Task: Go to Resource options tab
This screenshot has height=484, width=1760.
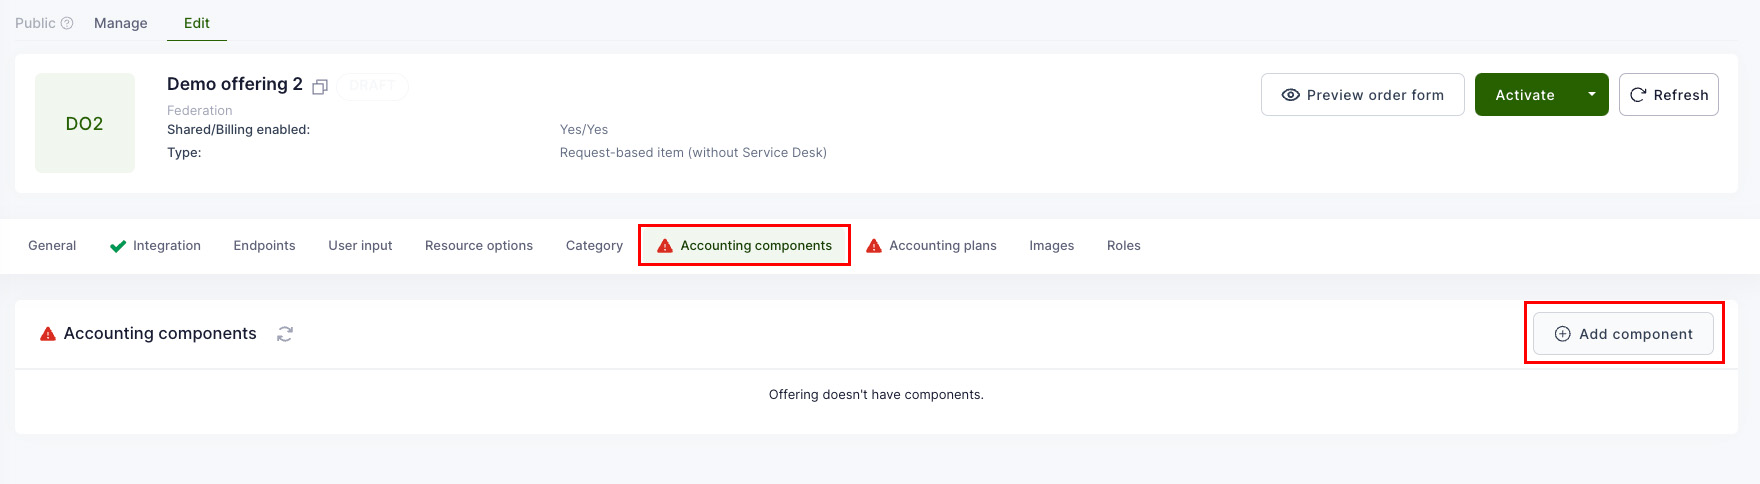Action: click(478, 246)
